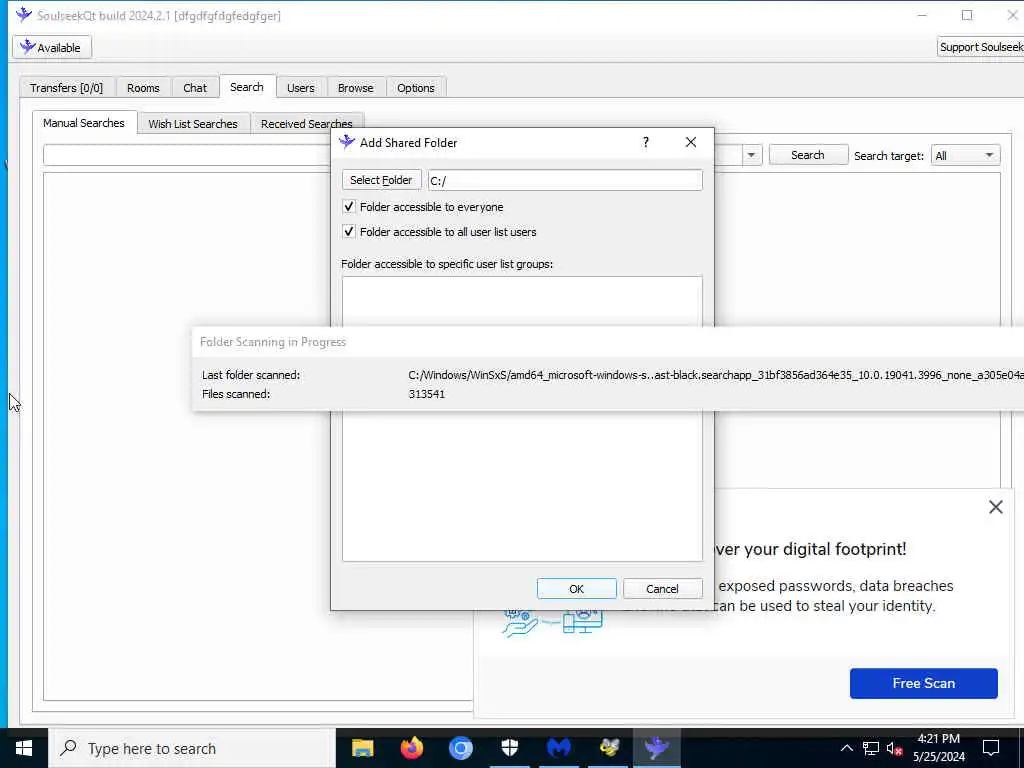Open the search history dropdown arrow

[751, 155]
